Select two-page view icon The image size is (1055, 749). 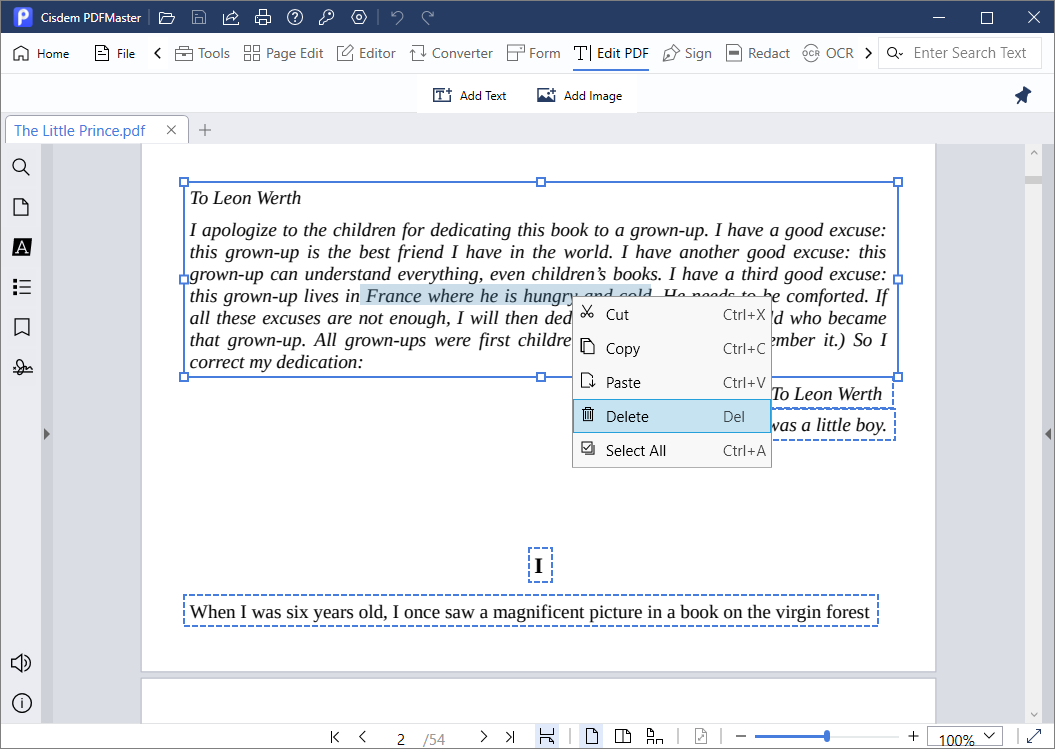click(623, 736)
